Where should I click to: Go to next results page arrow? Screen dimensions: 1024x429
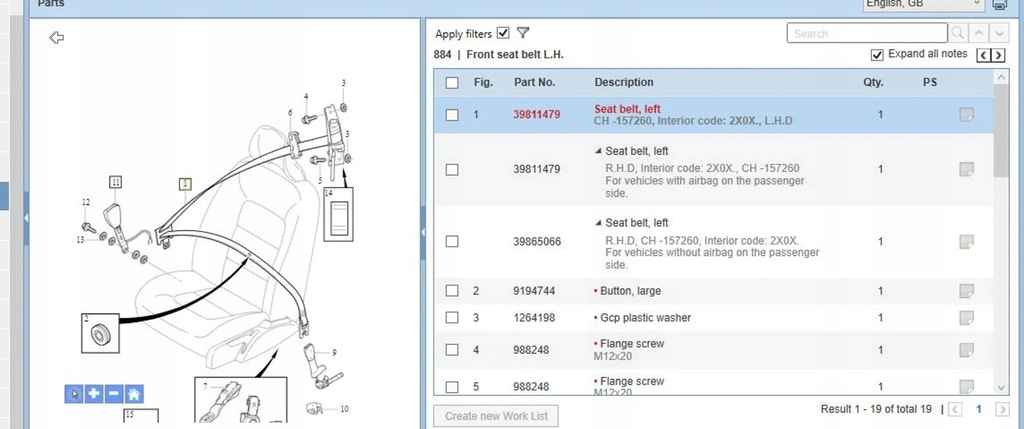click(x=1002, y=409)
